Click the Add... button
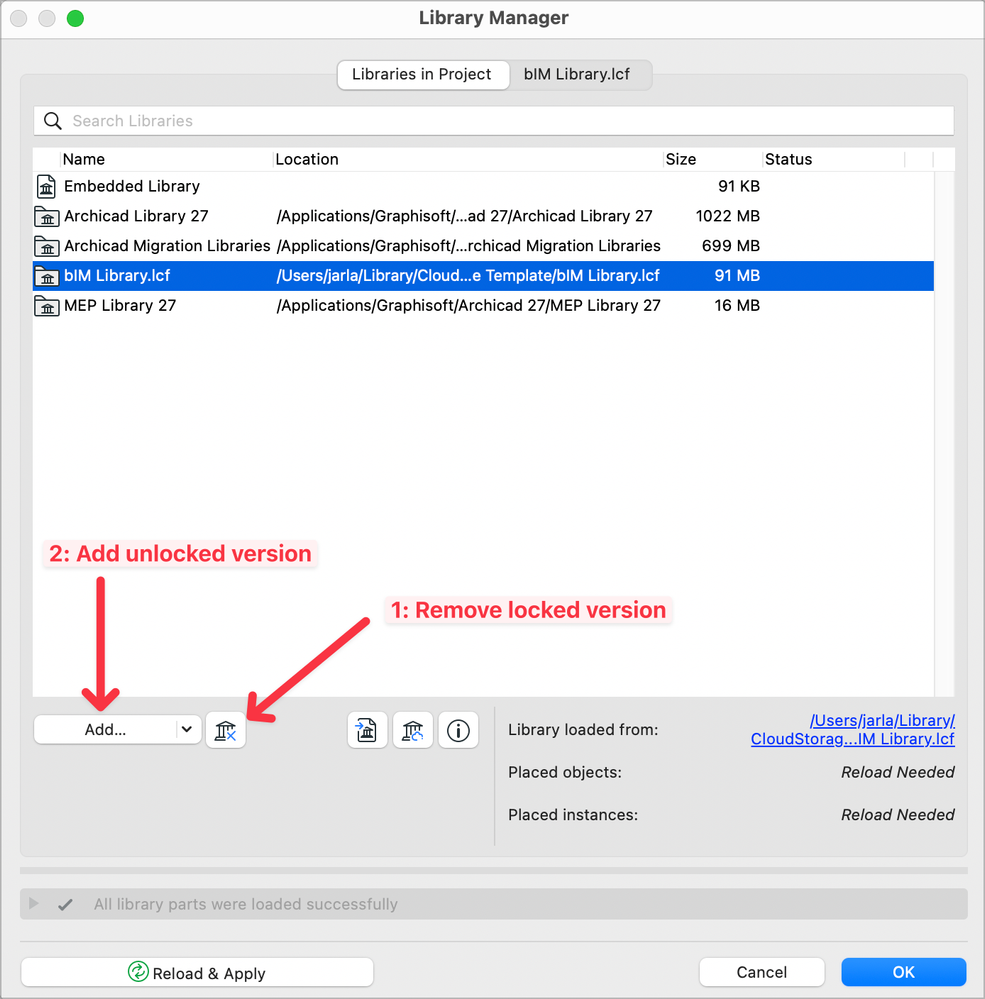 106,729
